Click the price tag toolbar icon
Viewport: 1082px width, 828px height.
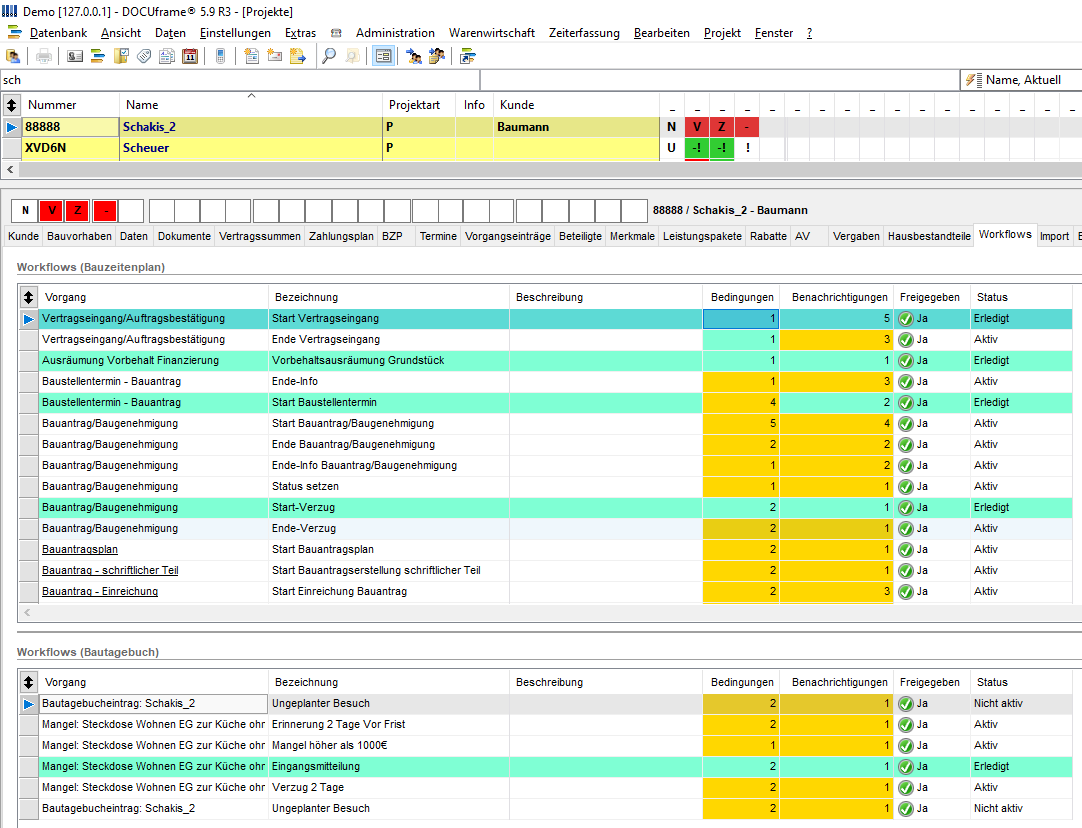[144, 57]
